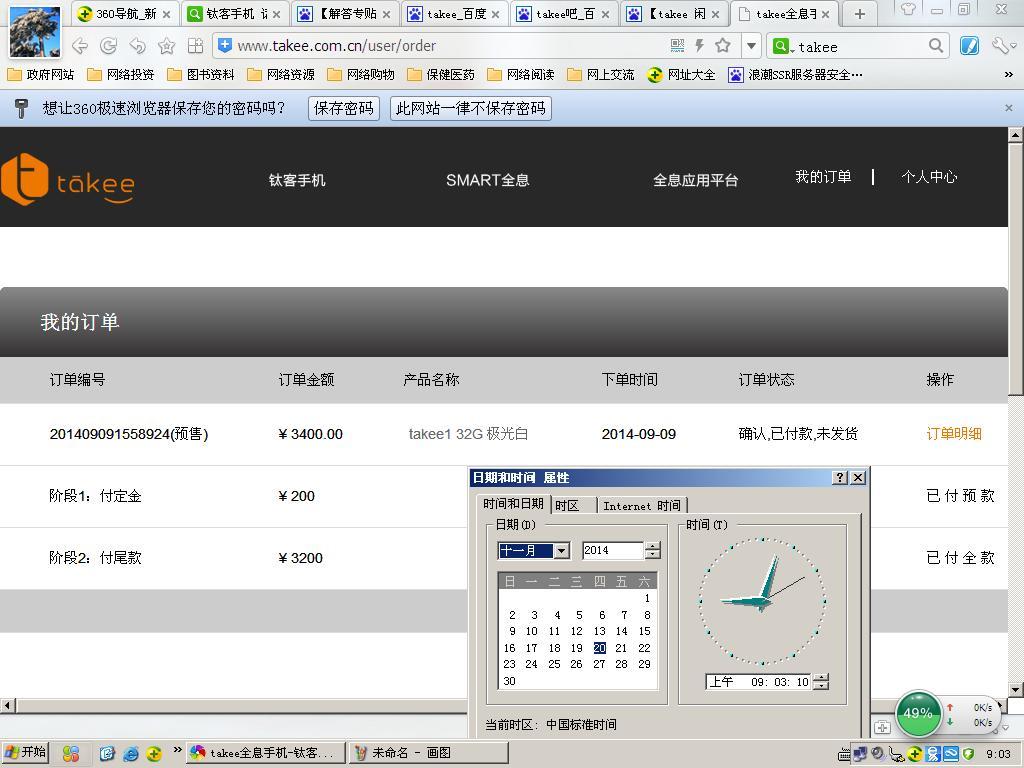Open 我的订单 link
Screen dimensions: 1024x768
point(823,177)
